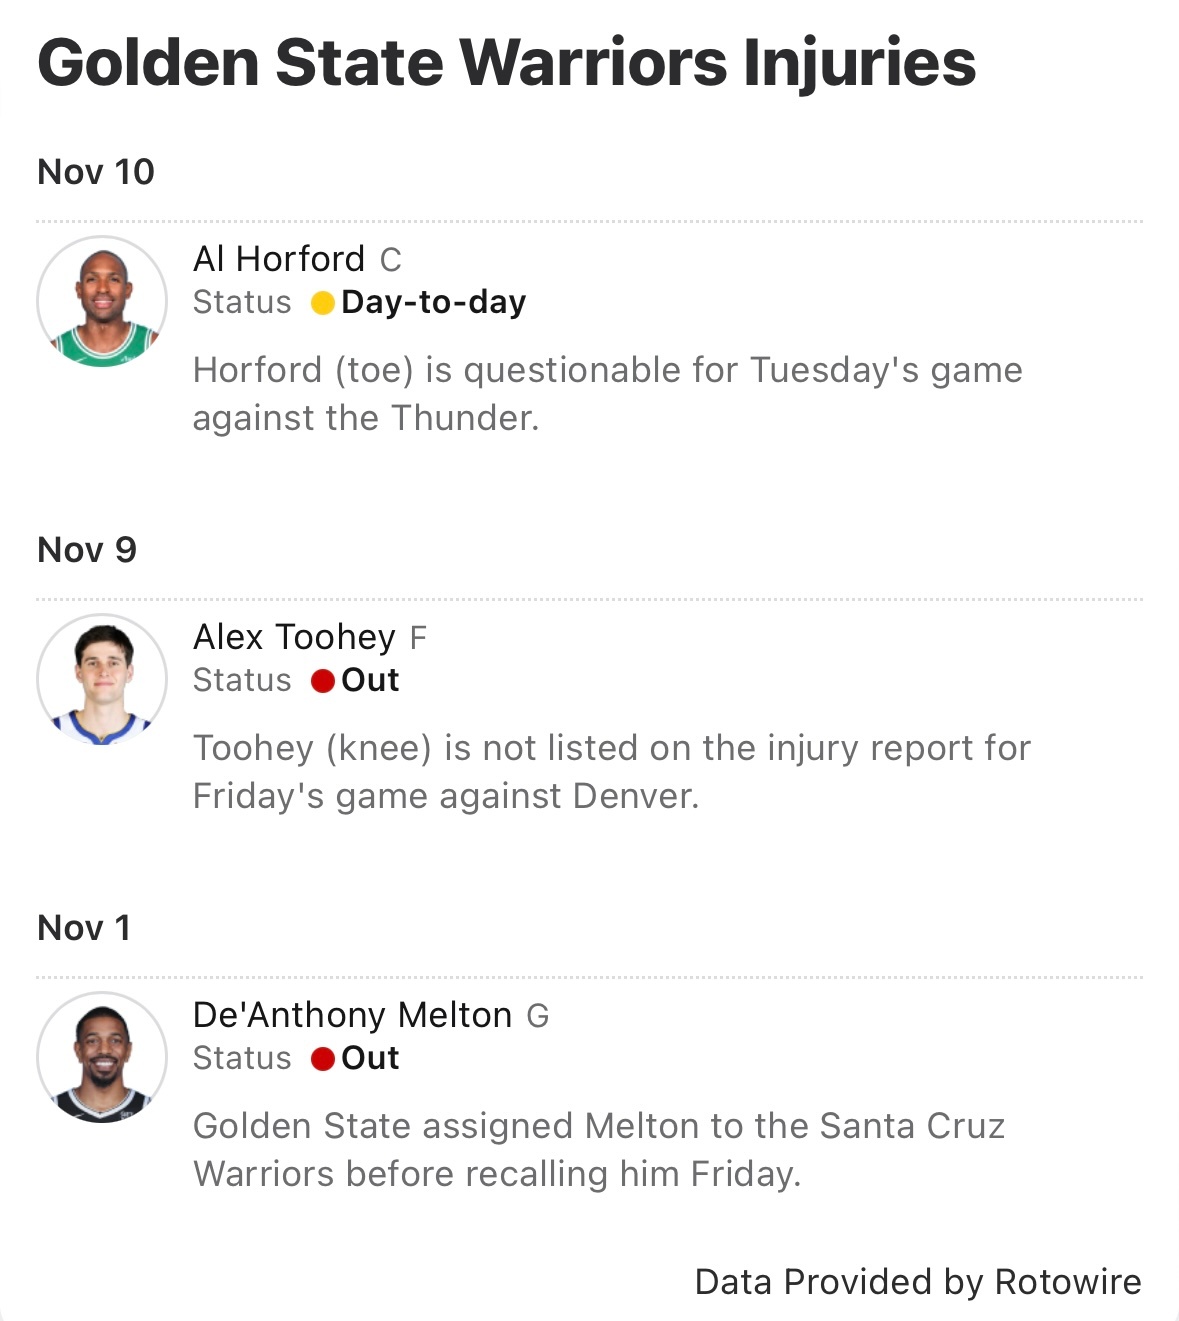The image size is (1179, 1321).
Task: Click the Day-to-day status label
Action: click(x=433, y=302)
